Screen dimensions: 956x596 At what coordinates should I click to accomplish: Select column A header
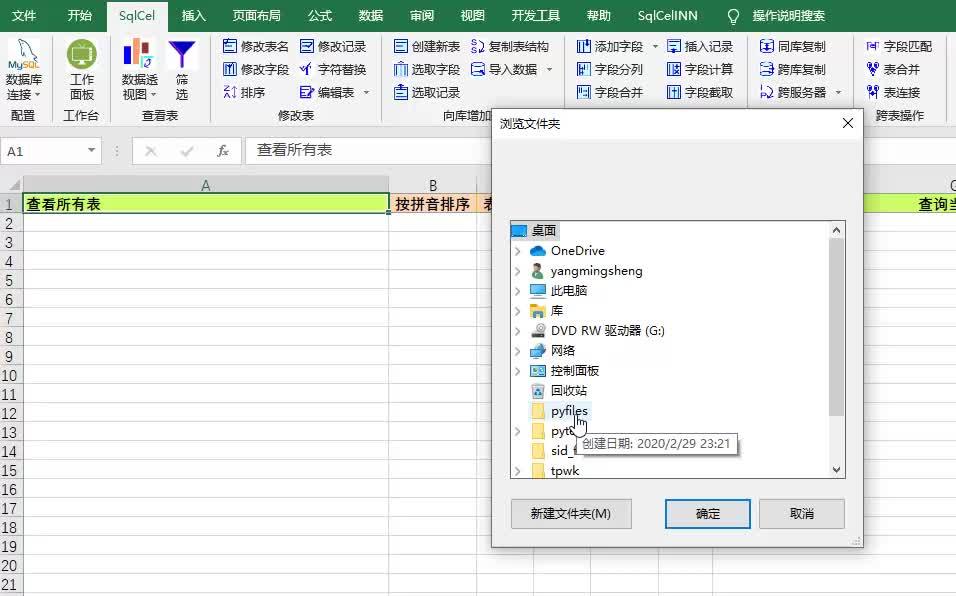coord(205,185)
